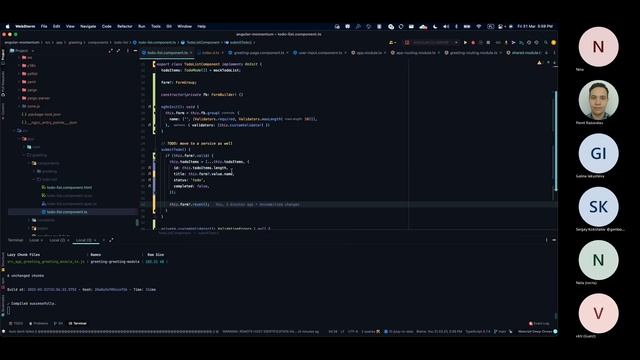Open the WebStorm application menu

click(x=25, y=27)
